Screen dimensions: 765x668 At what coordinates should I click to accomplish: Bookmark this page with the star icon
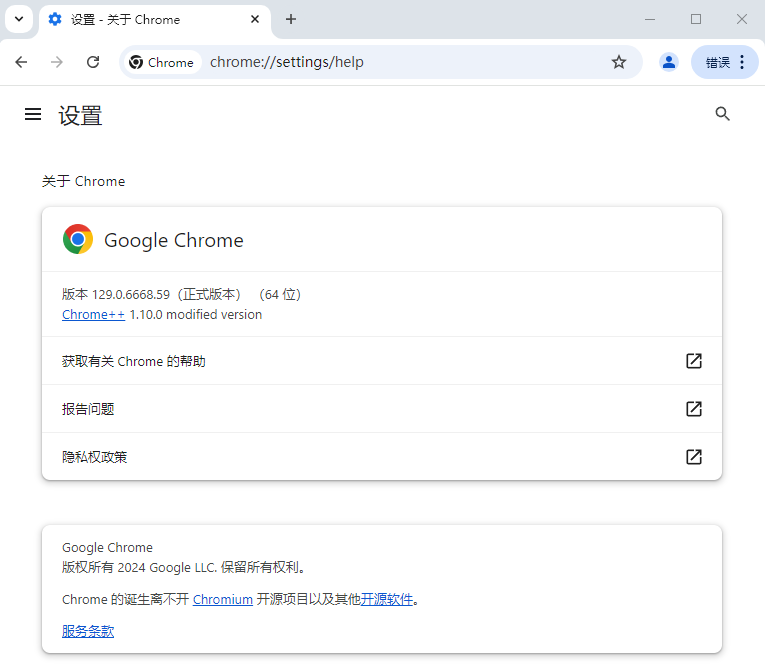point(619,62)
